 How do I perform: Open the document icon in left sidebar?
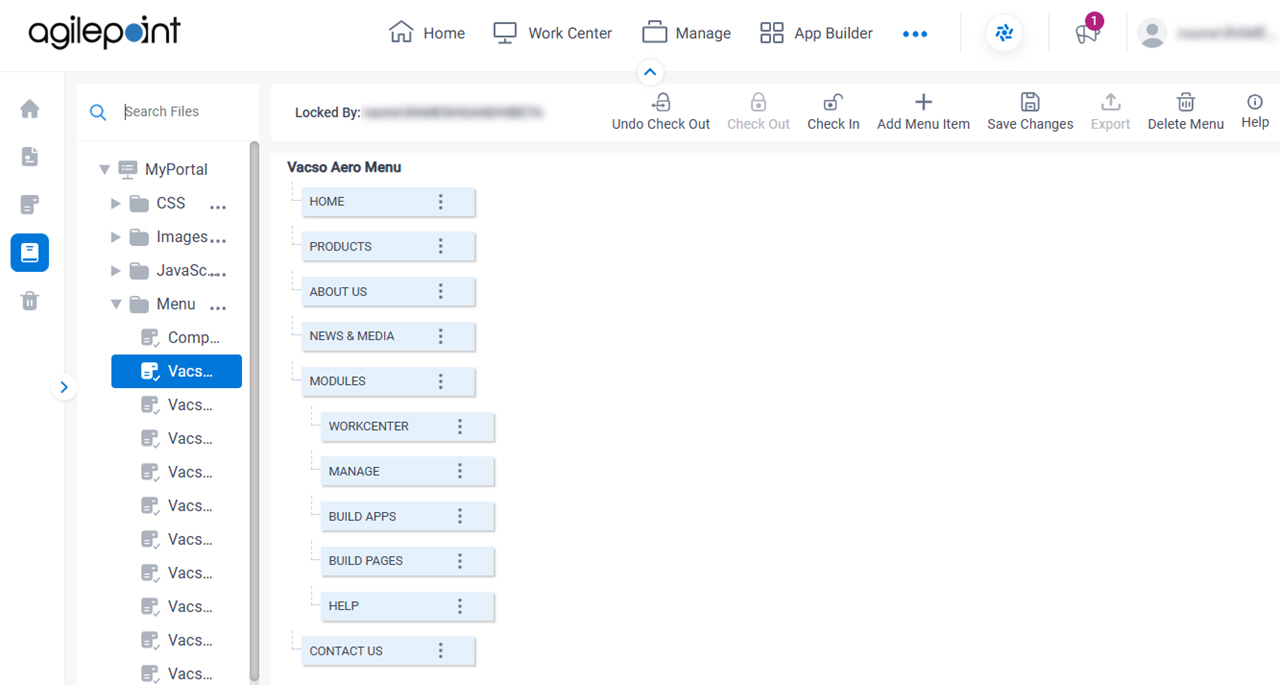coord(30,157)
